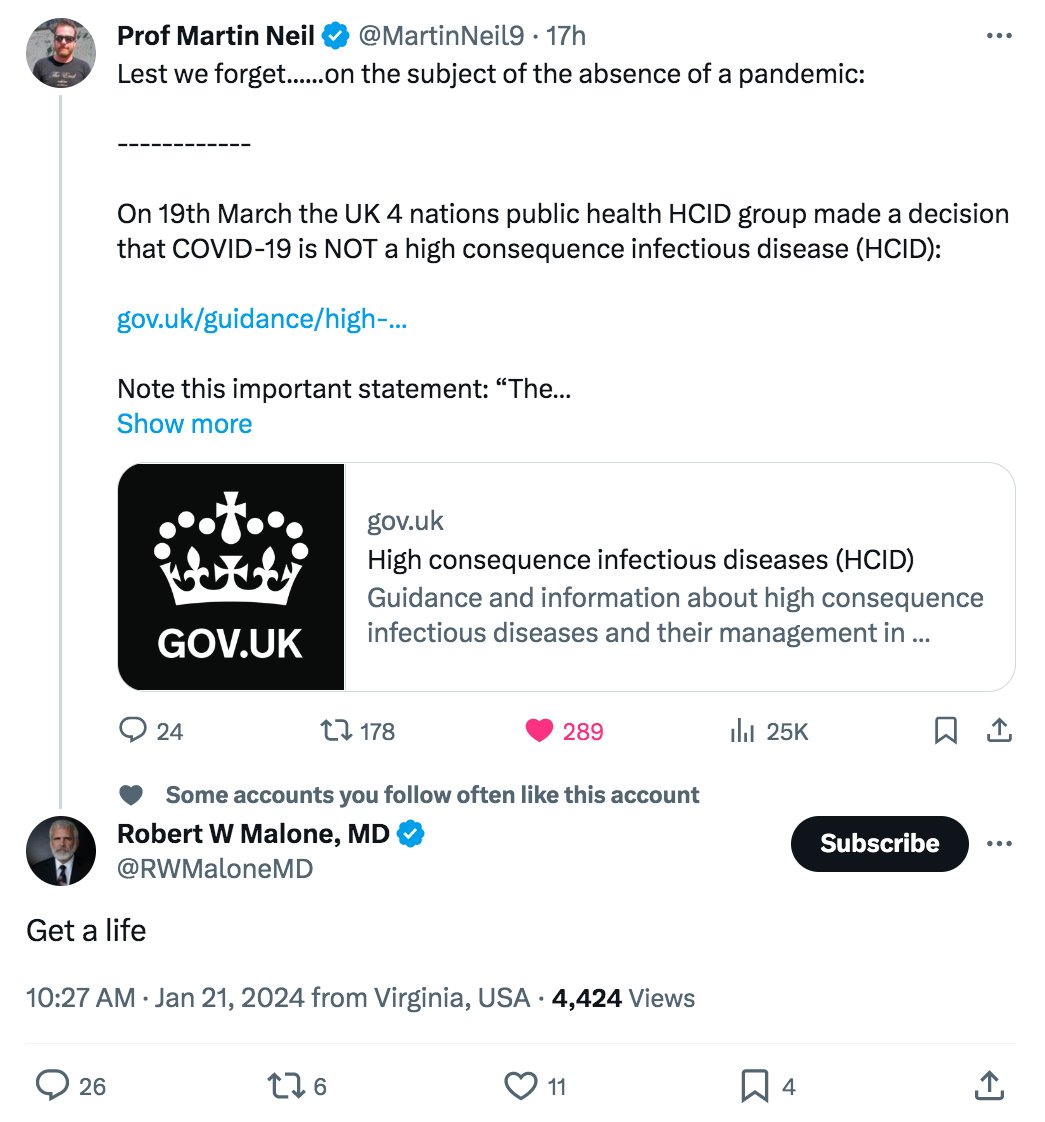Open the GOV.UK HCID link card
1045x1122 pixels.
point(566,577)
